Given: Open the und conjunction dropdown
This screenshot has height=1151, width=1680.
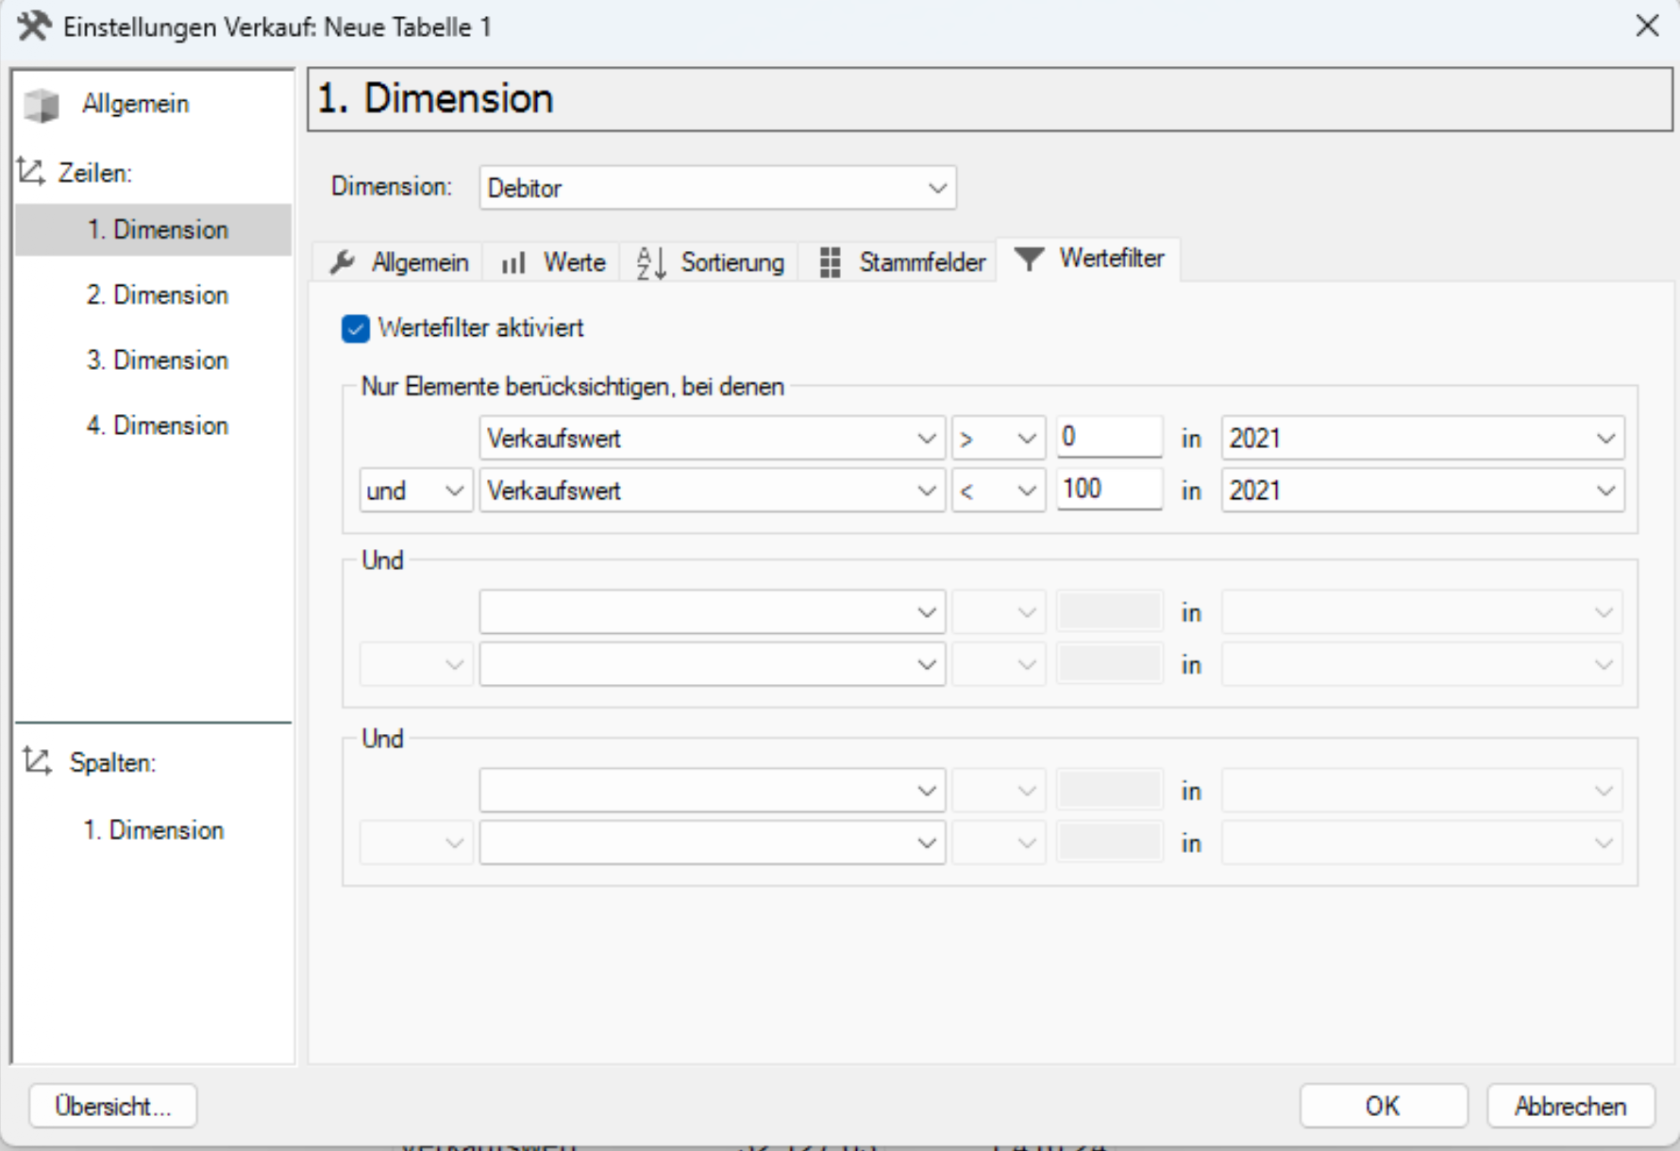Looking at the screenshot, I should [416, 490].
